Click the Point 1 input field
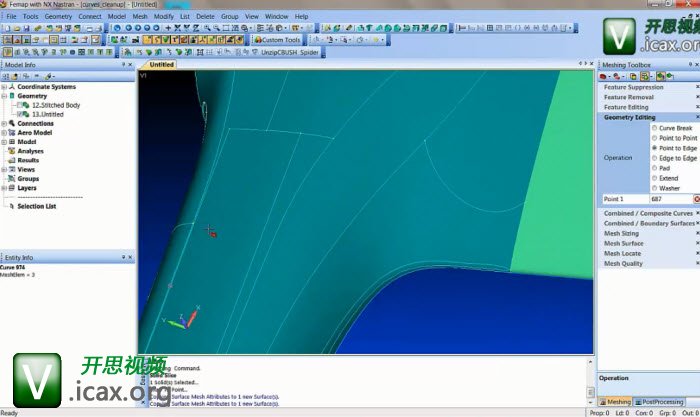The image size is (700, 417). [670, 199]
